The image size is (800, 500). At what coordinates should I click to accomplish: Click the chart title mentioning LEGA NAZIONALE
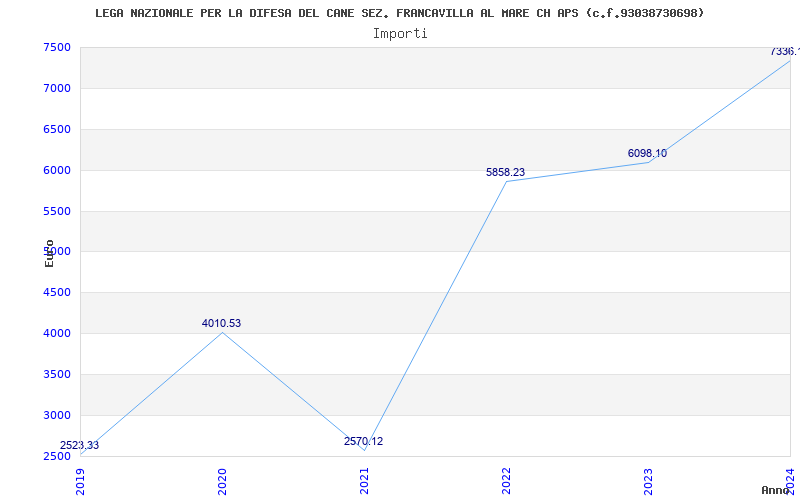coord(399,13)
